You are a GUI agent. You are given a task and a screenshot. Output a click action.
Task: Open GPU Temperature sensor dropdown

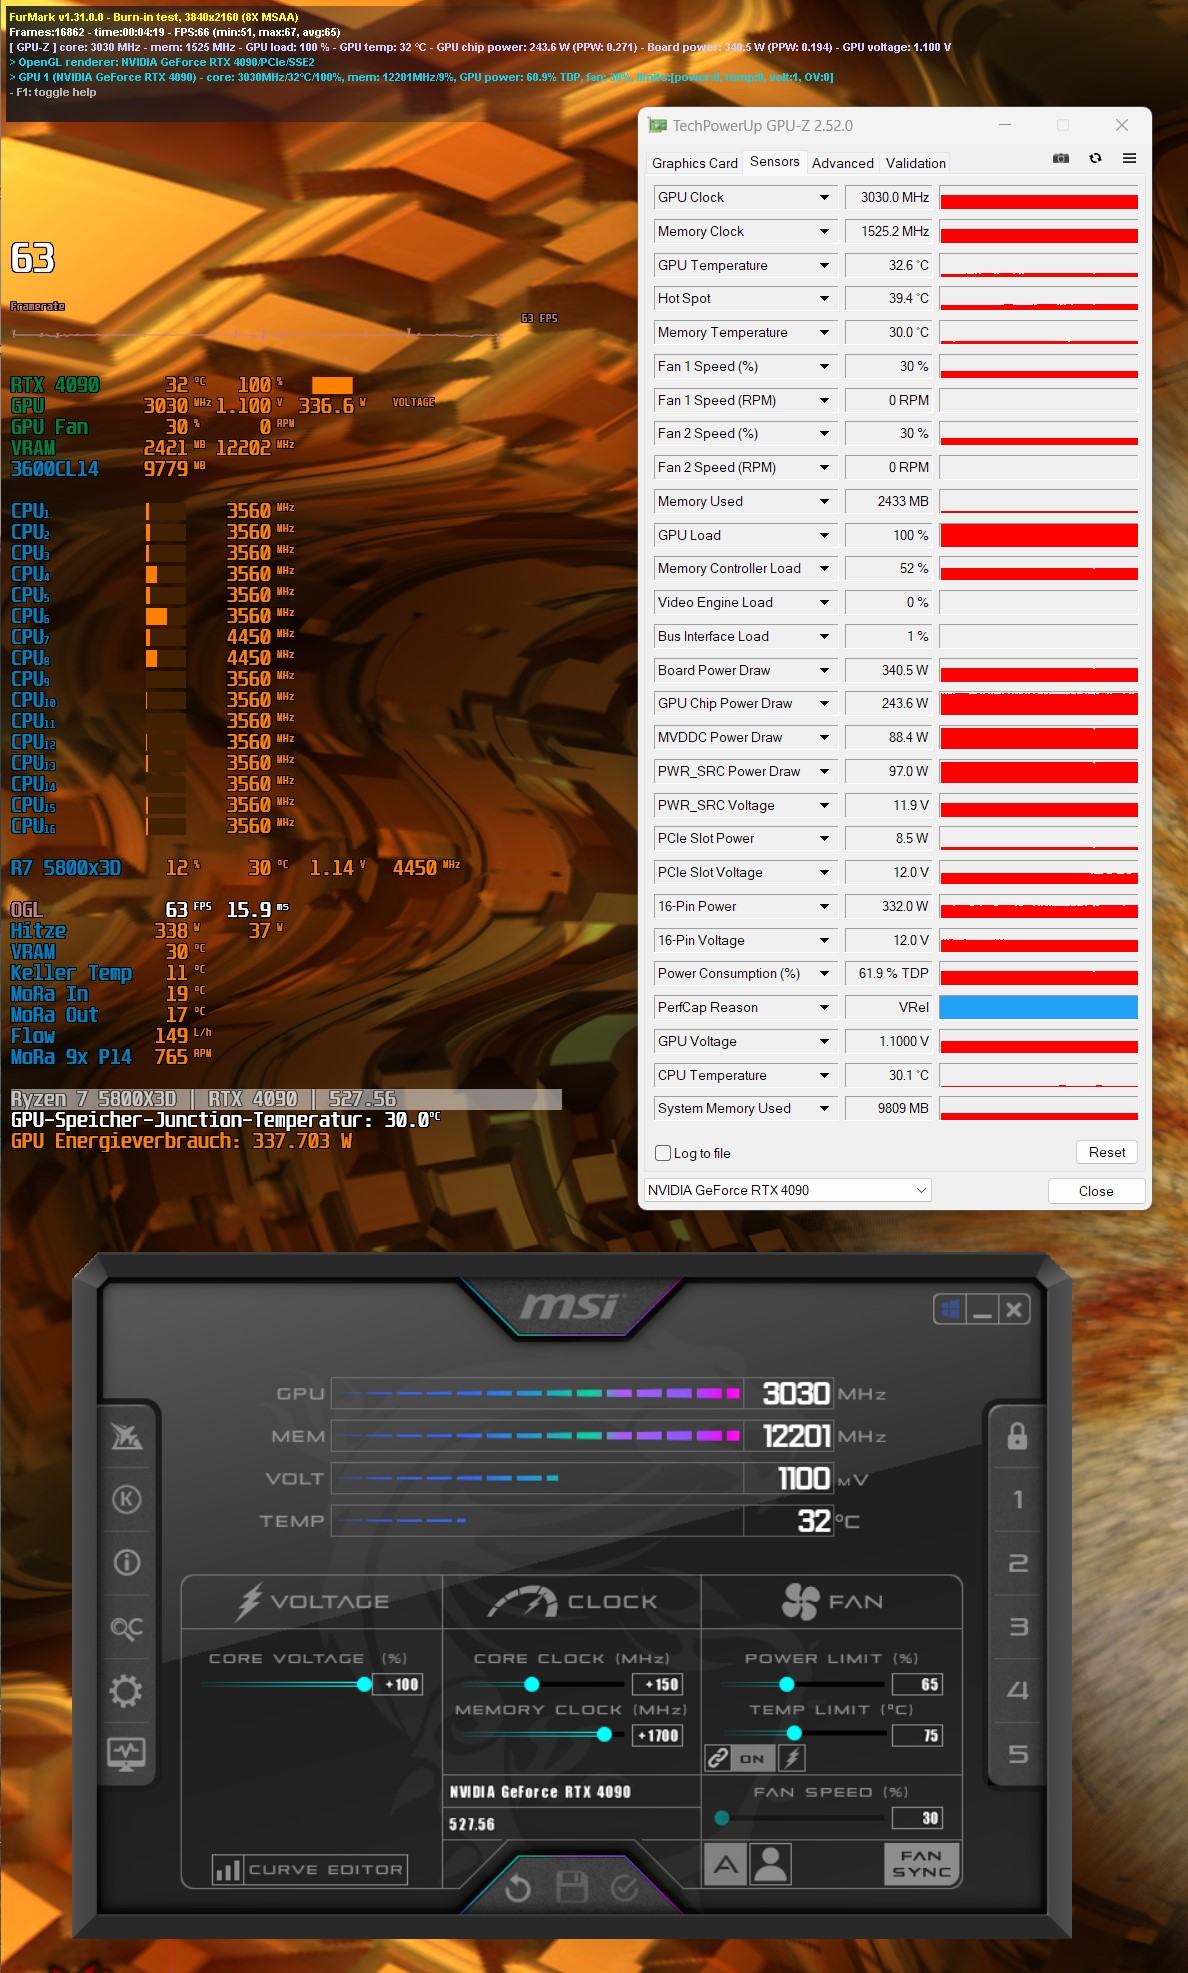tap(824, 266)
